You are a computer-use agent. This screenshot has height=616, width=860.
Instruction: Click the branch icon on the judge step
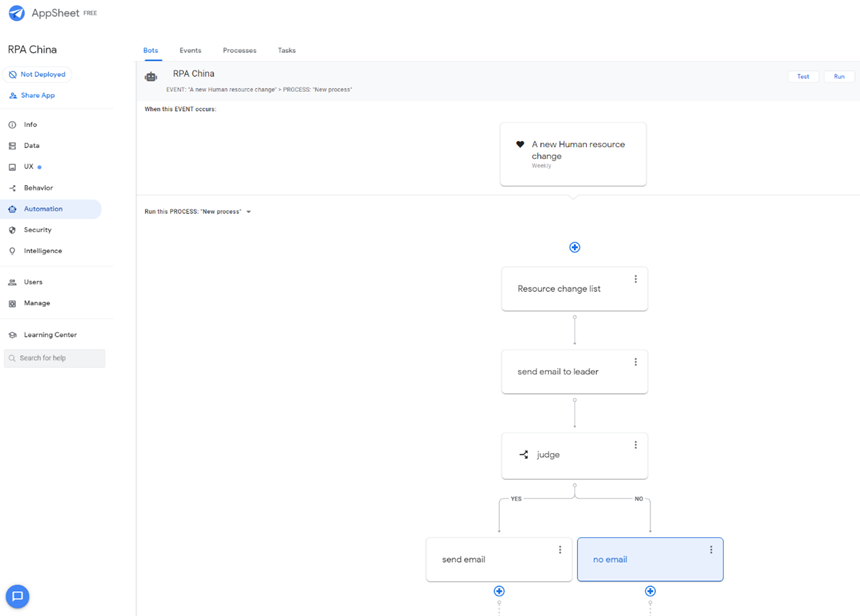(524, 455)
